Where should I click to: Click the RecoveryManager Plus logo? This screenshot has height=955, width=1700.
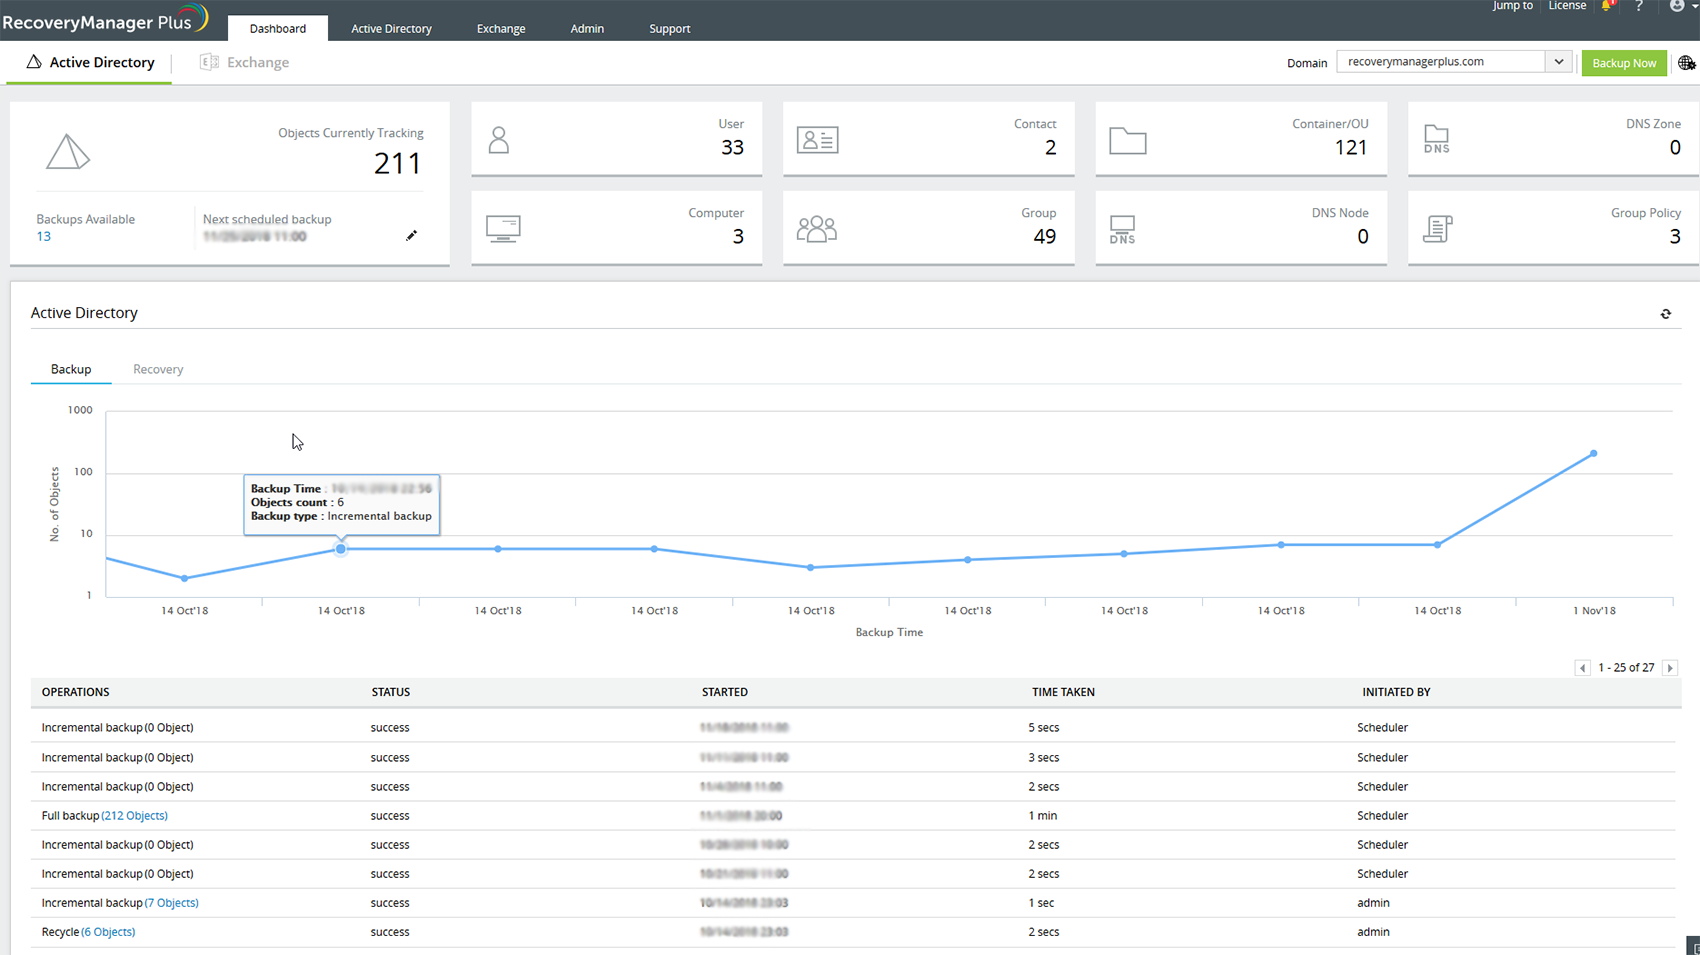[106, 20]
